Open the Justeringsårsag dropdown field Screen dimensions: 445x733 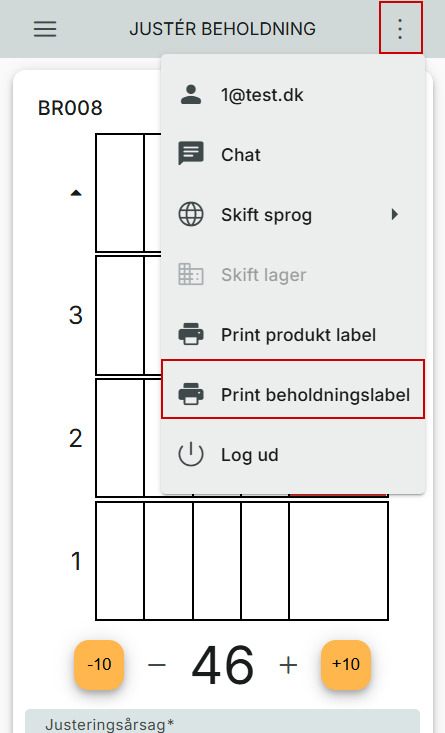coord(222,721)
